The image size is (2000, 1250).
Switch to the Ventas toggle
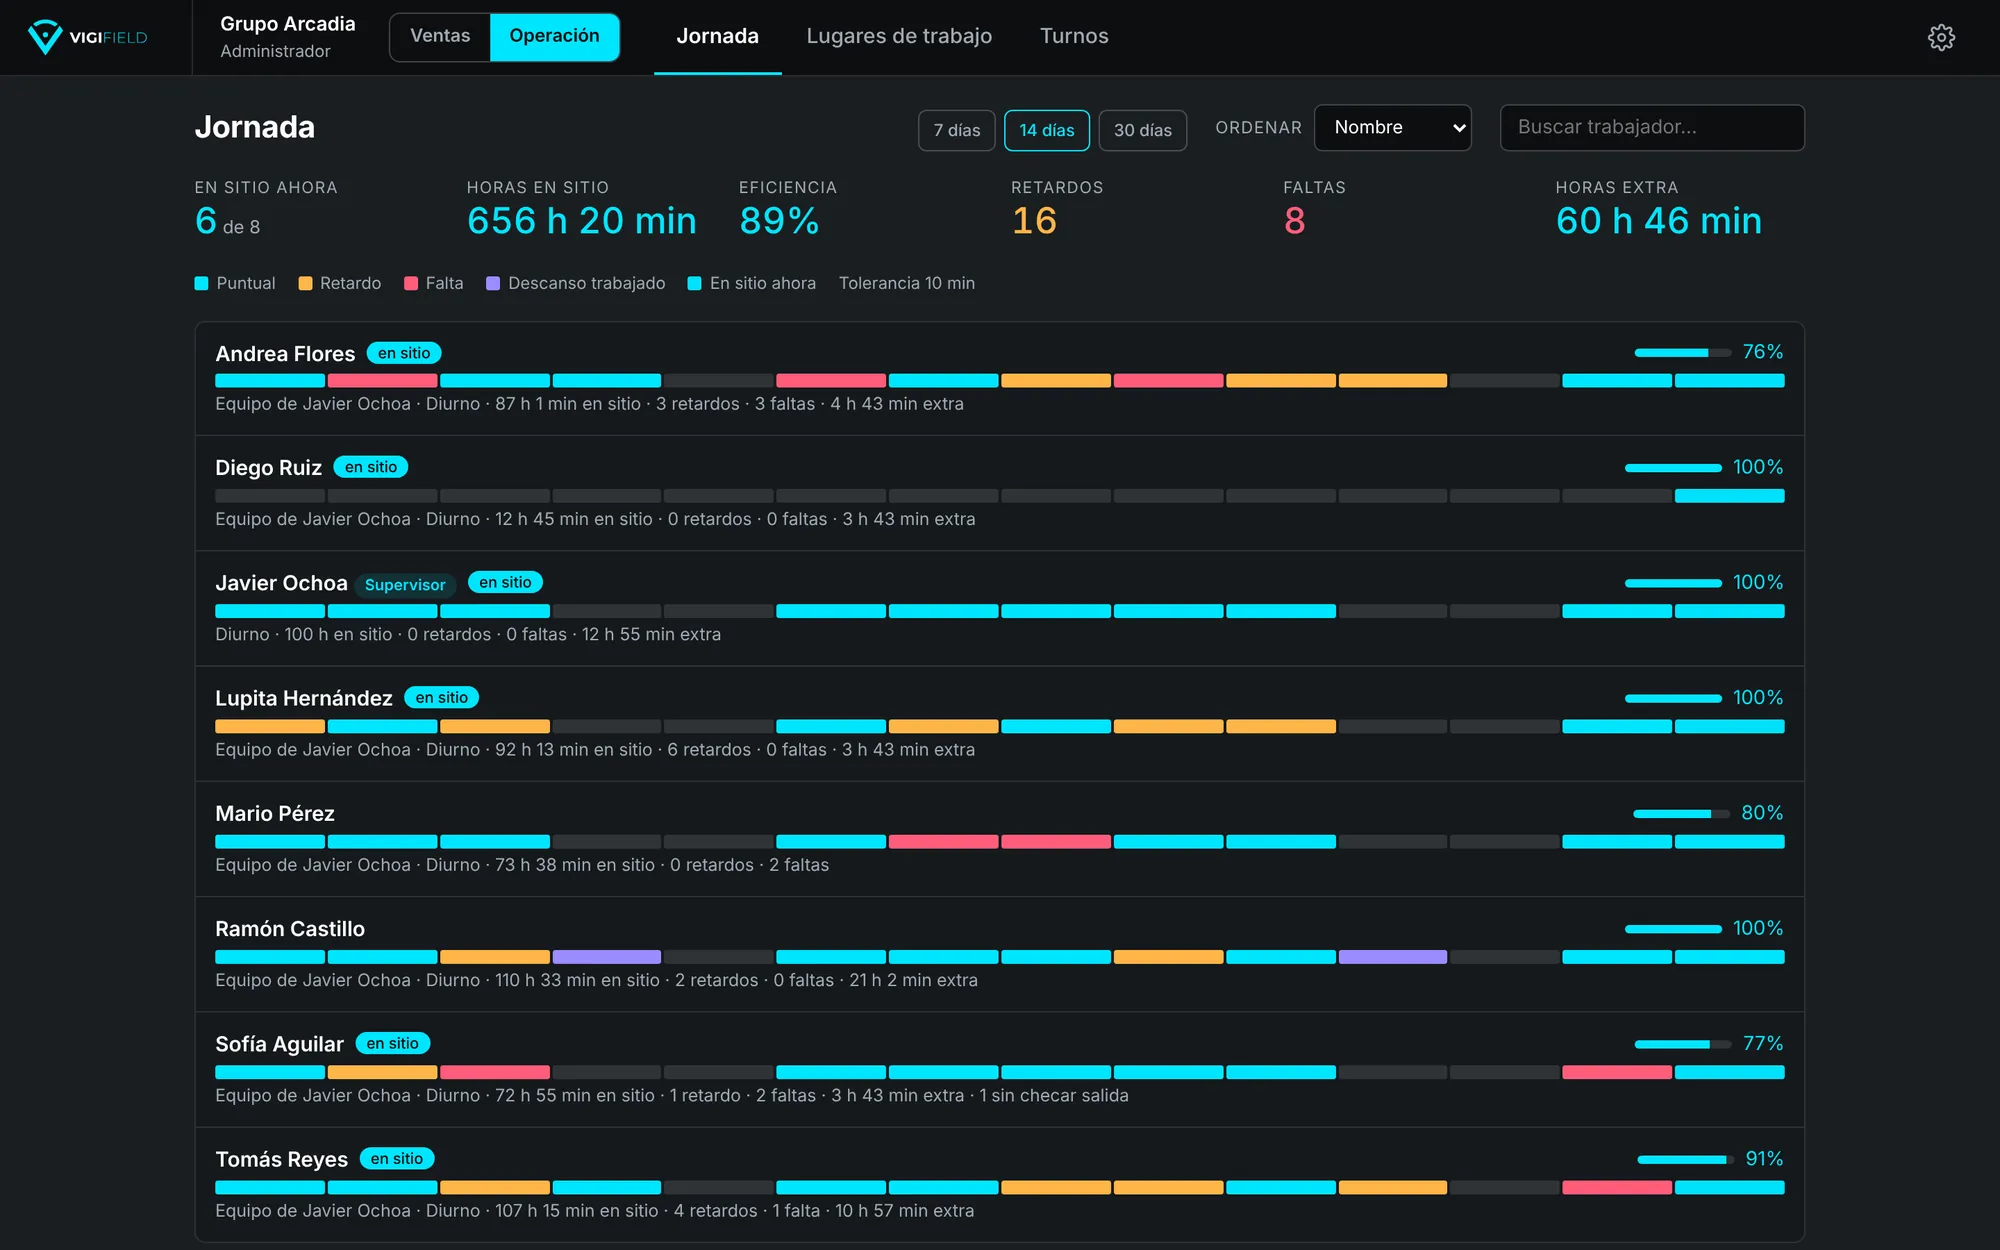(x=440, y=36)
